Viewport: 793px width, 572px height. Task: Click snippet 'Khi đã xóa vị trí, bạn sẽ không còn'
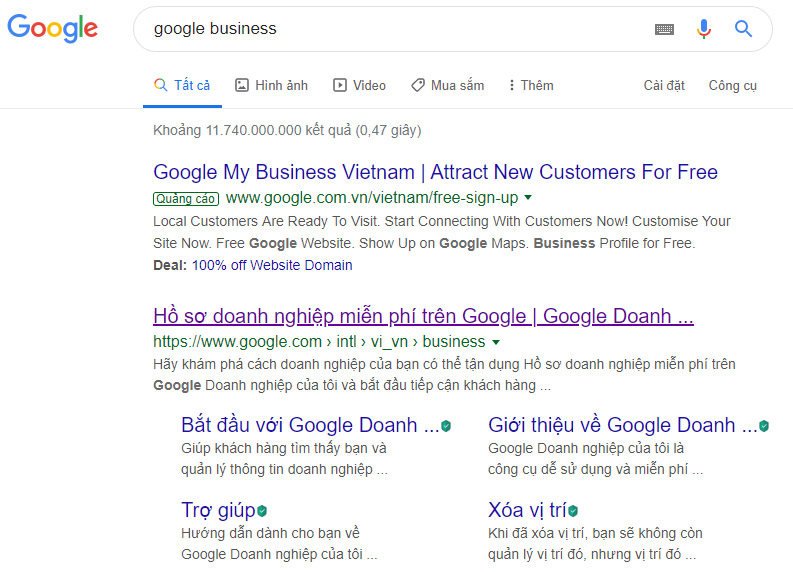[595, 533]
